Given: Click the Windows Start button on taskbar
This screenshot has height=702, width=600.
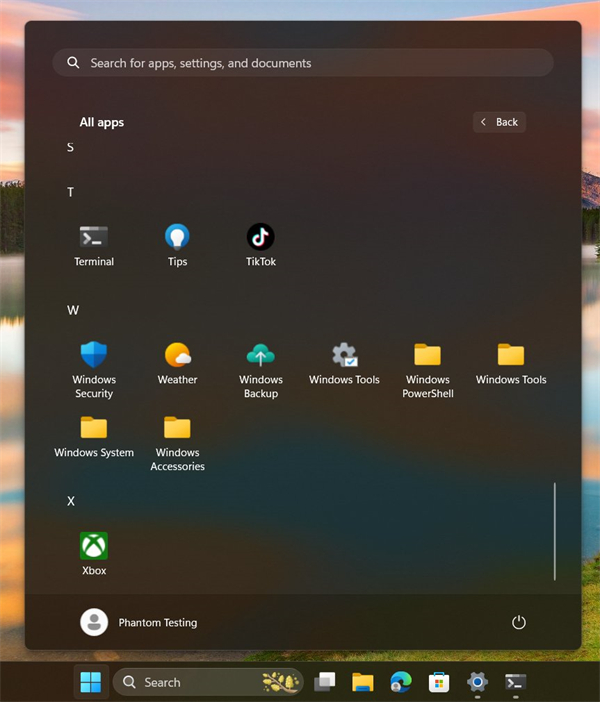Looking at the screenshot, I should (x=91, y=682).
